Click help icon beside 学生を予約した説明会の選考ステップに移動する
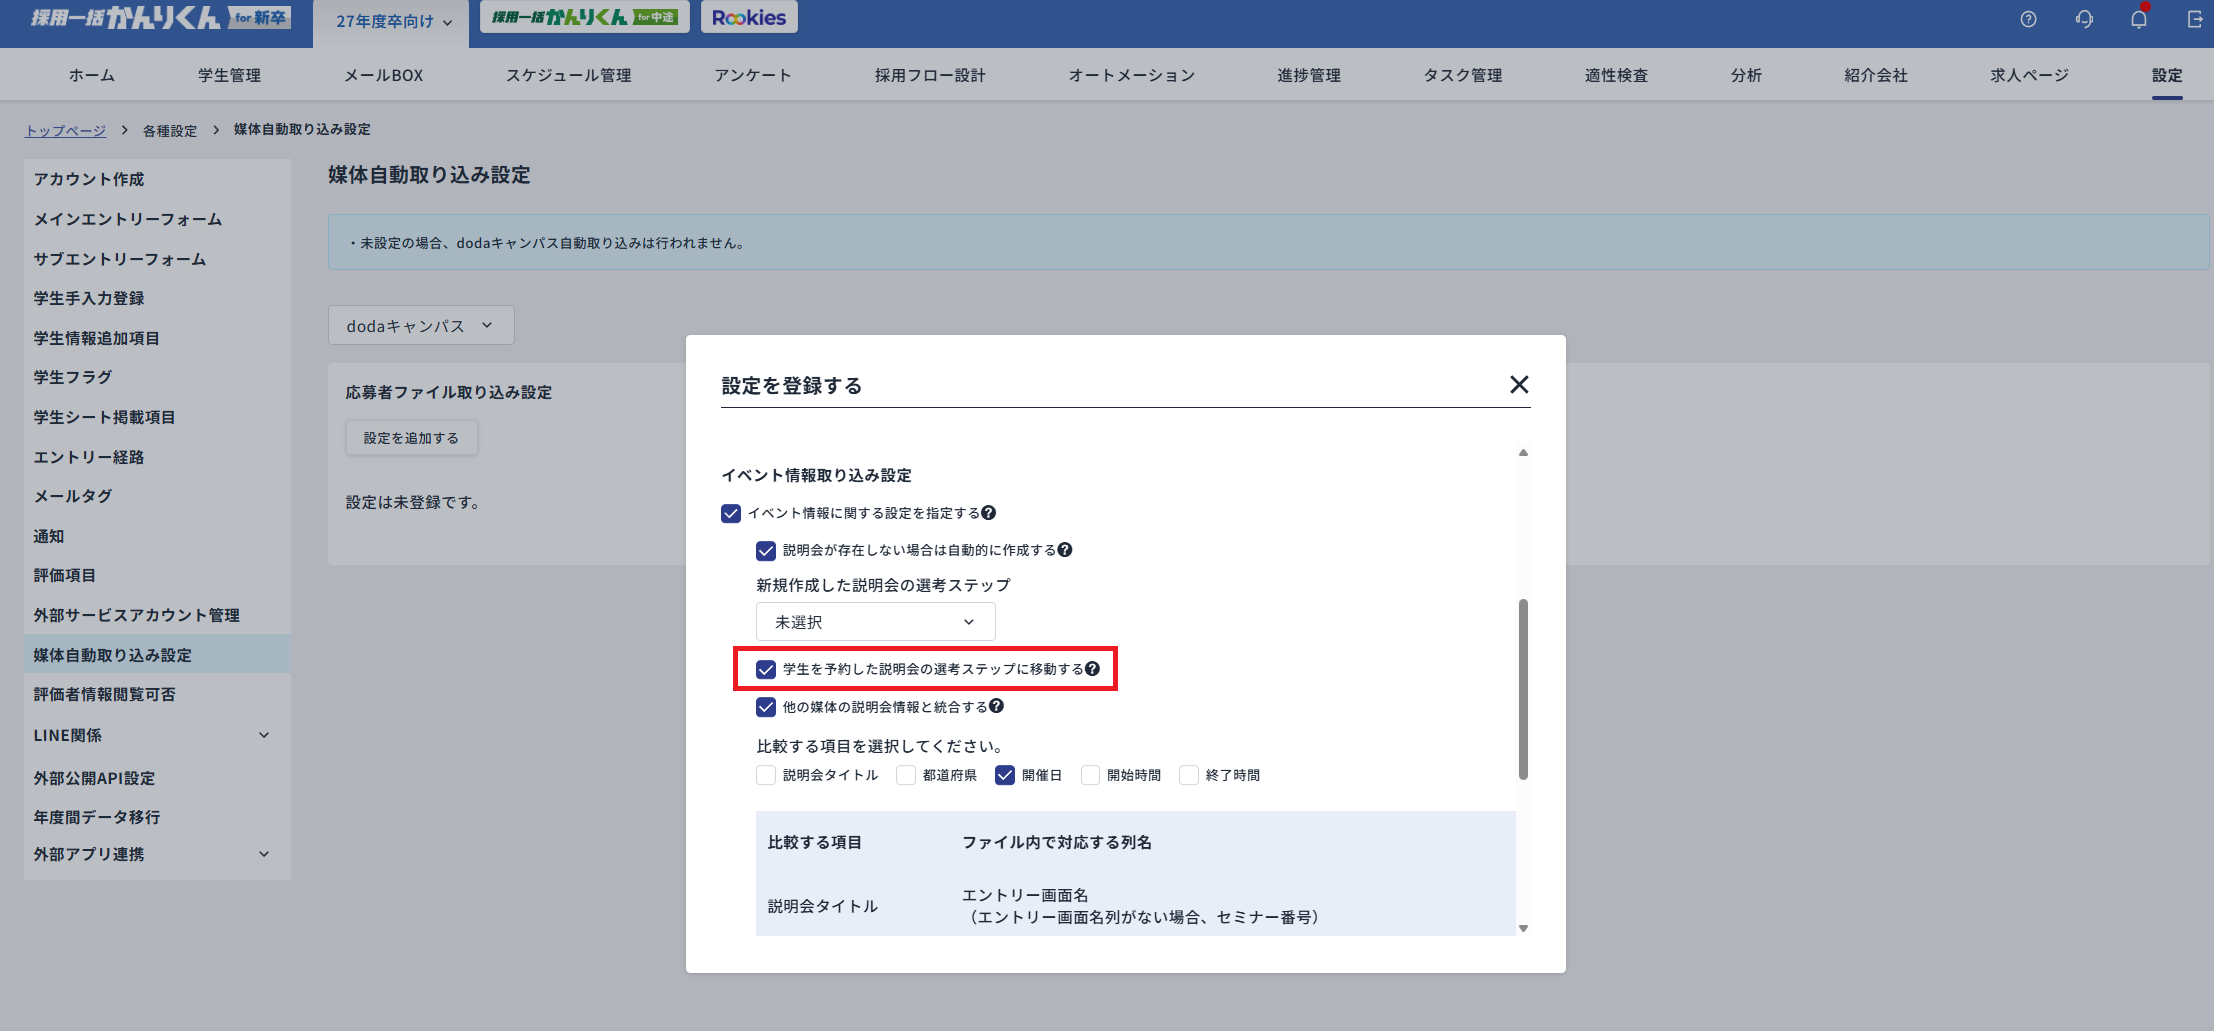The height and width of the screenshot is (1031, 2214). pyautogui.click(x=1092, y=669)
